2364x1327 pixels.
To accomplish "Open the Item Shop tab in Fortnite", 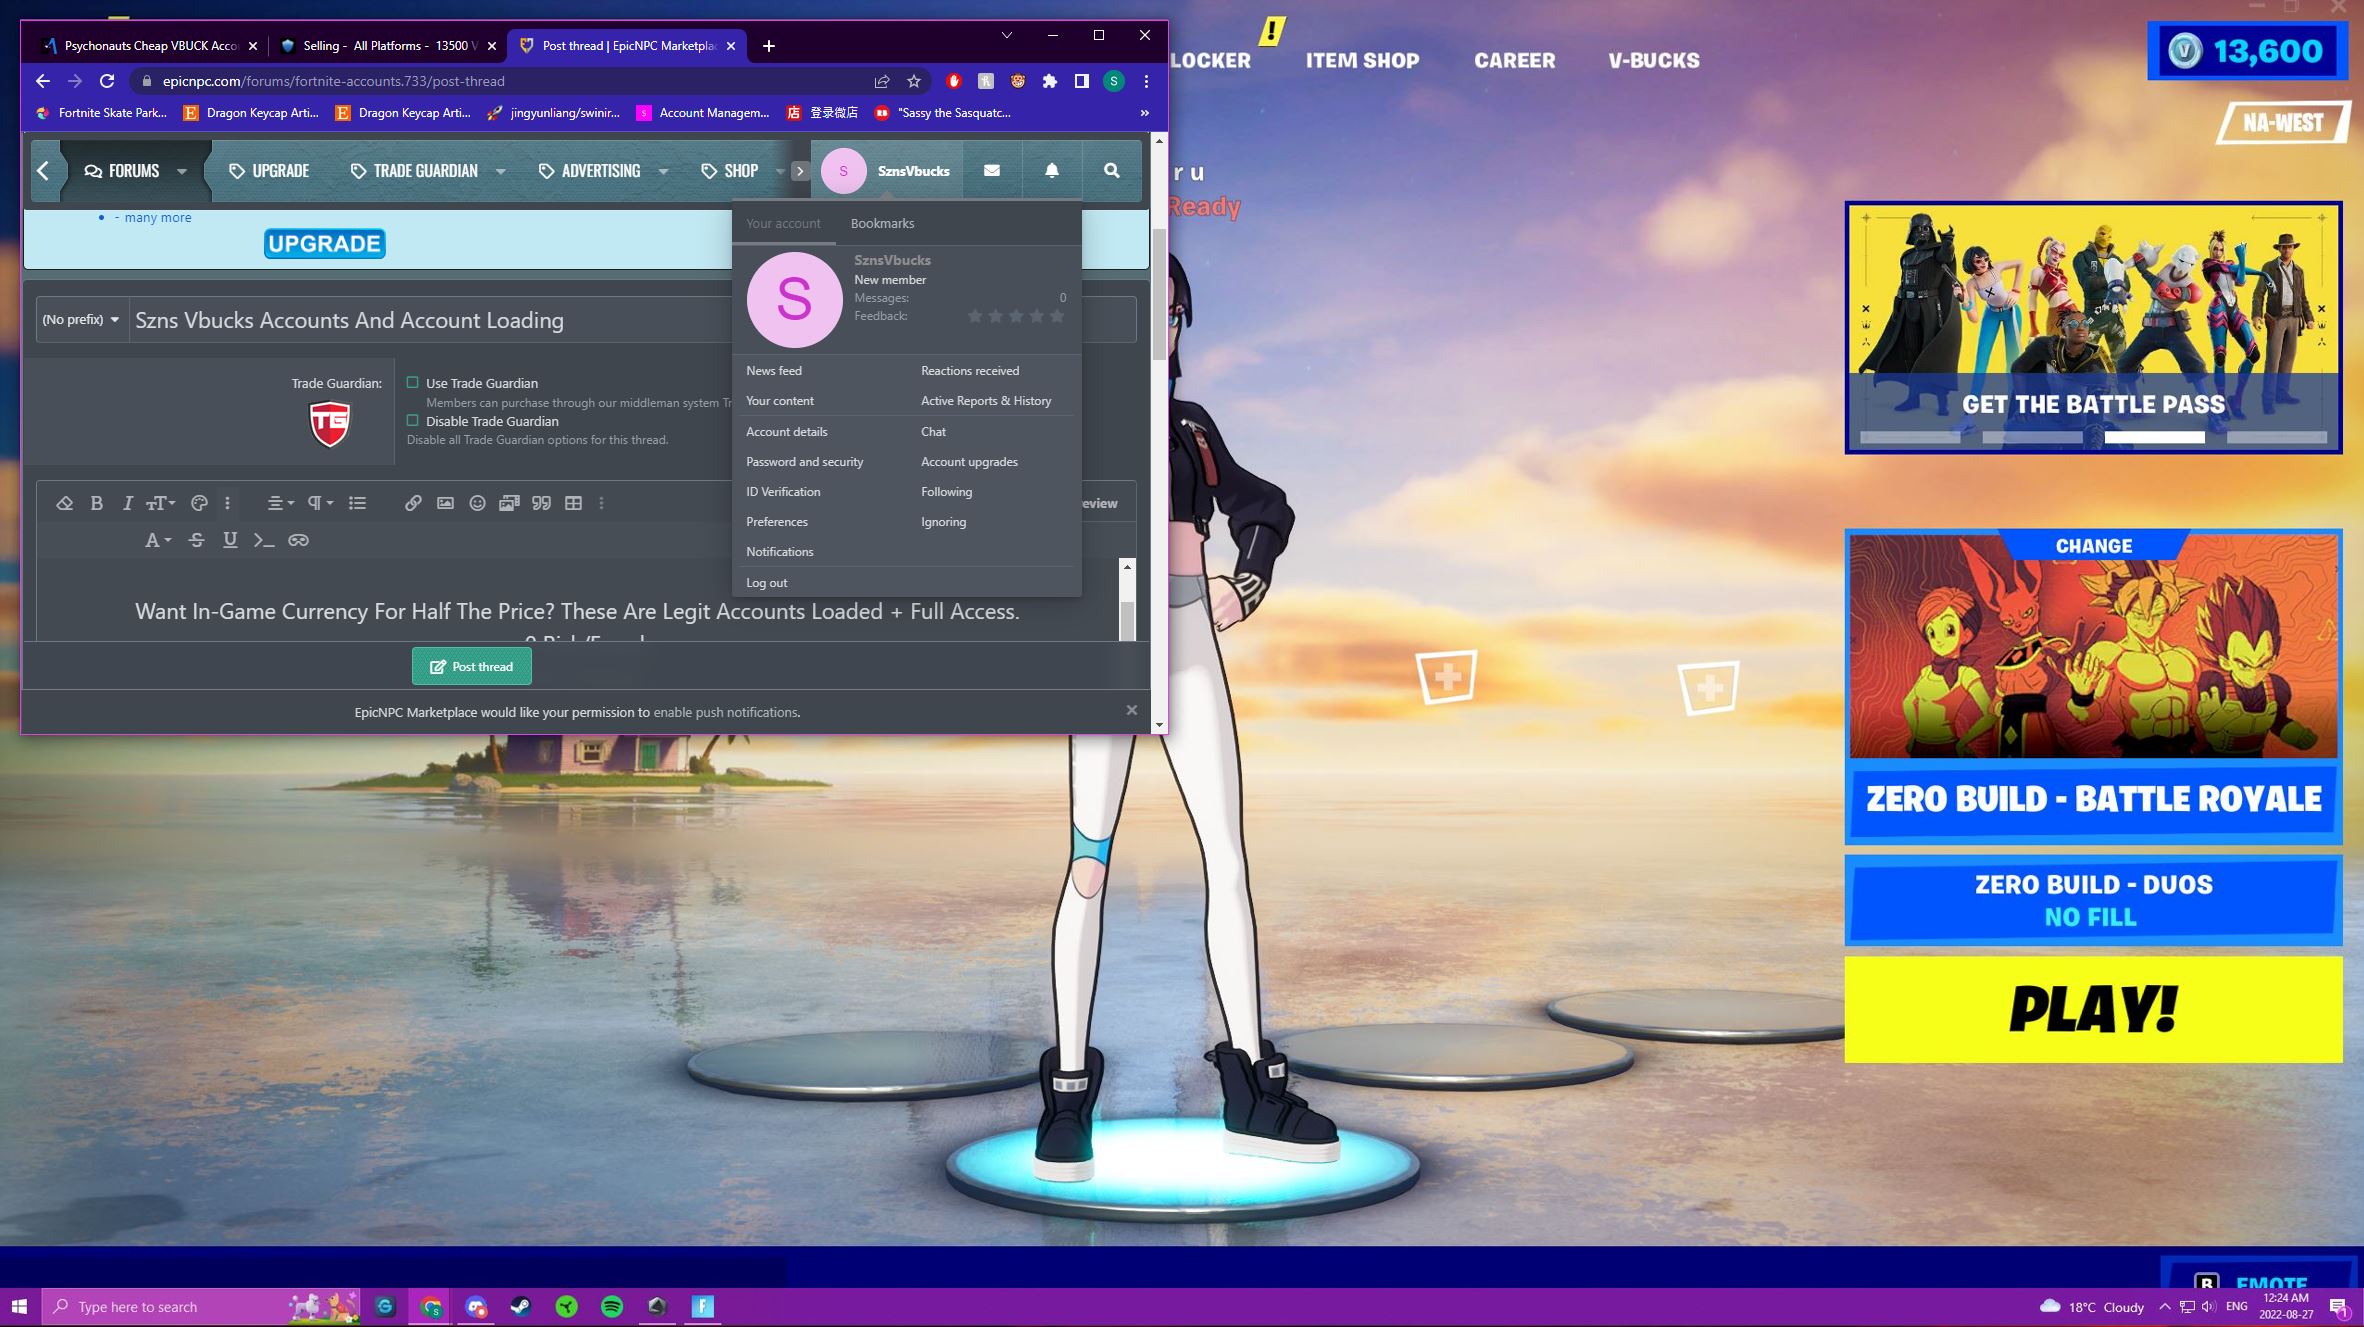I will (x=1362, y=60).
